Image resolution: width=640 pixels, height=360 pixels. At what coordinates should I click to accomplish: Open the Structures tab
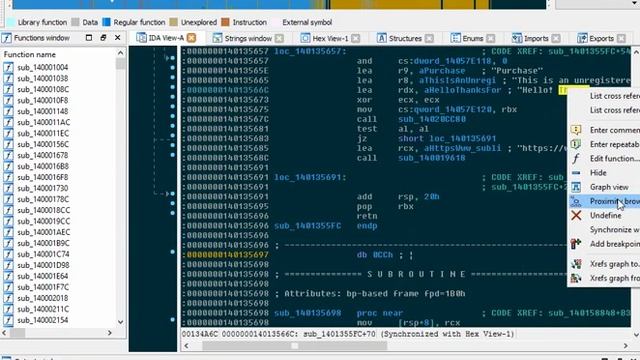tap(405, 38)
